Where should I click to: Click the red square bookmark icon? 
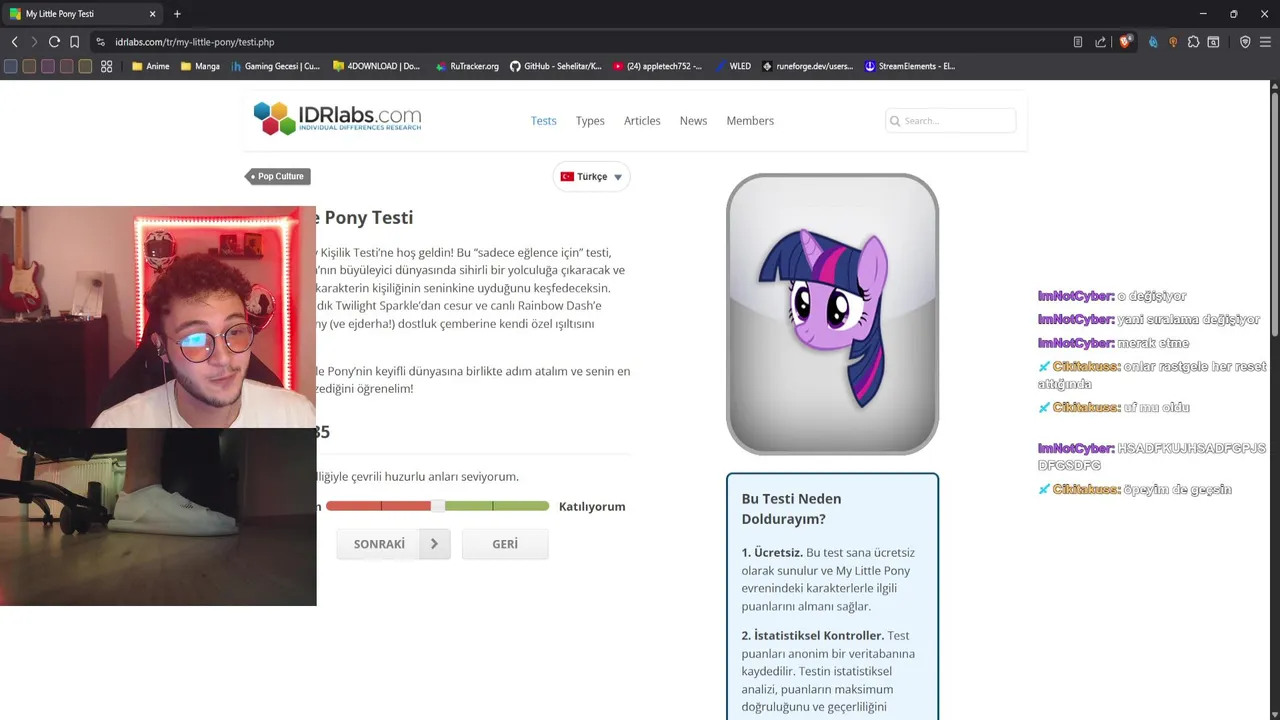[x=66, y=66]
